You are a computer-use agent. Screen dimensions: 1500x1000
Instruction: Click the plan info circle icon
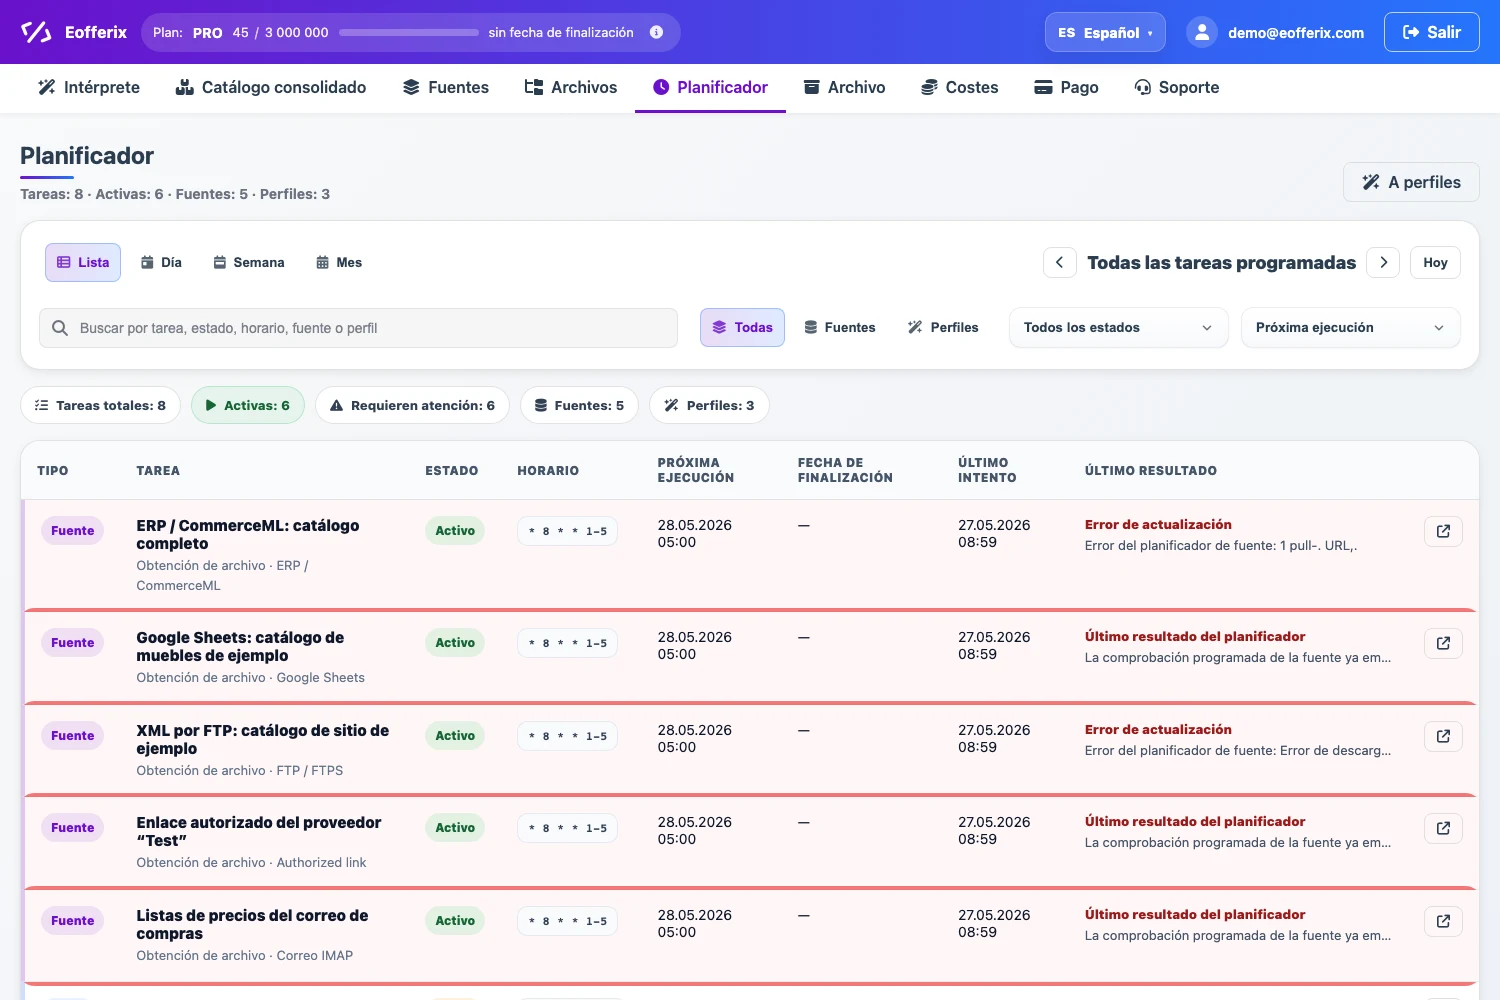(x=656, y=32)
